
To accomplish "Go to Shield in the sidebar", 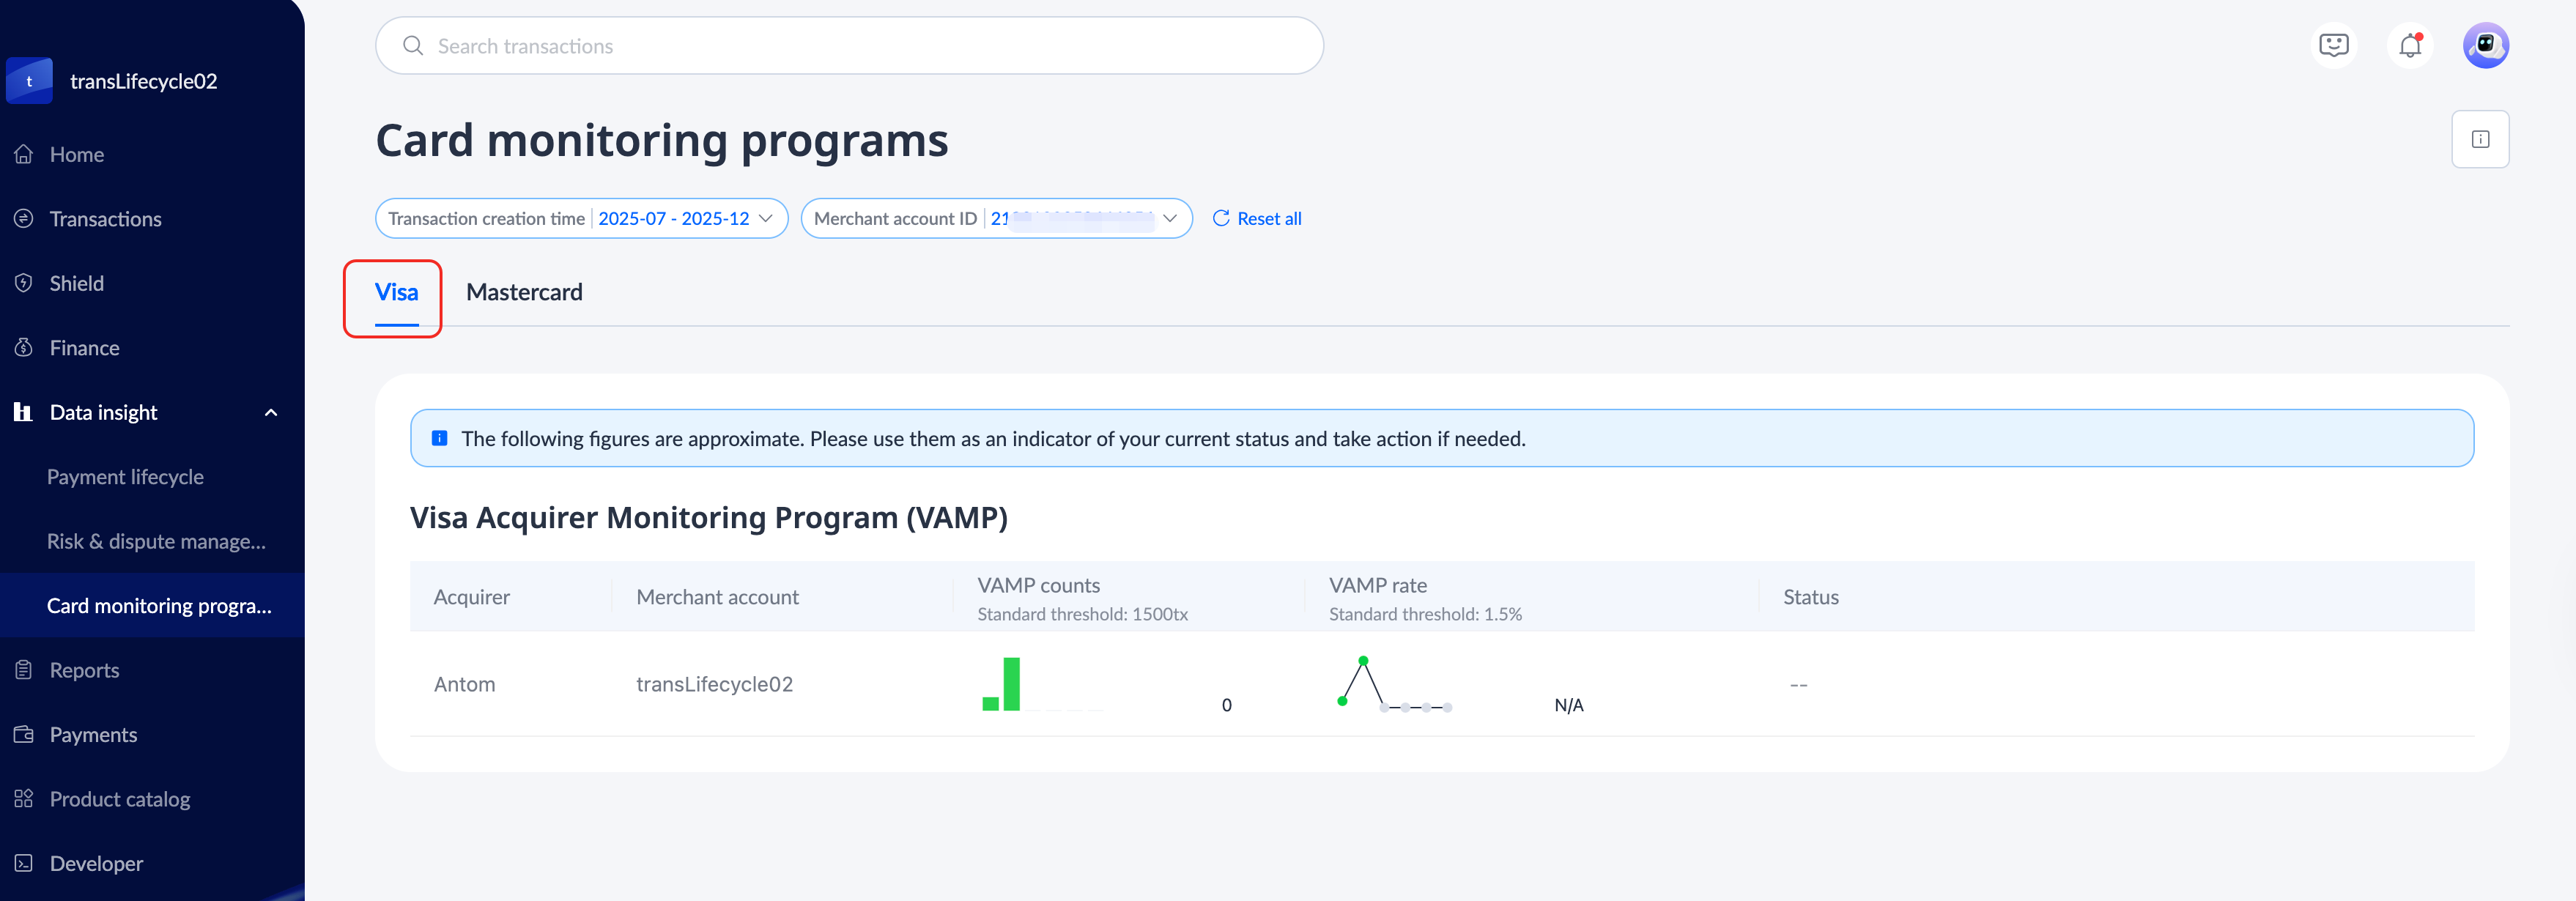I will [x=77, y=283].
